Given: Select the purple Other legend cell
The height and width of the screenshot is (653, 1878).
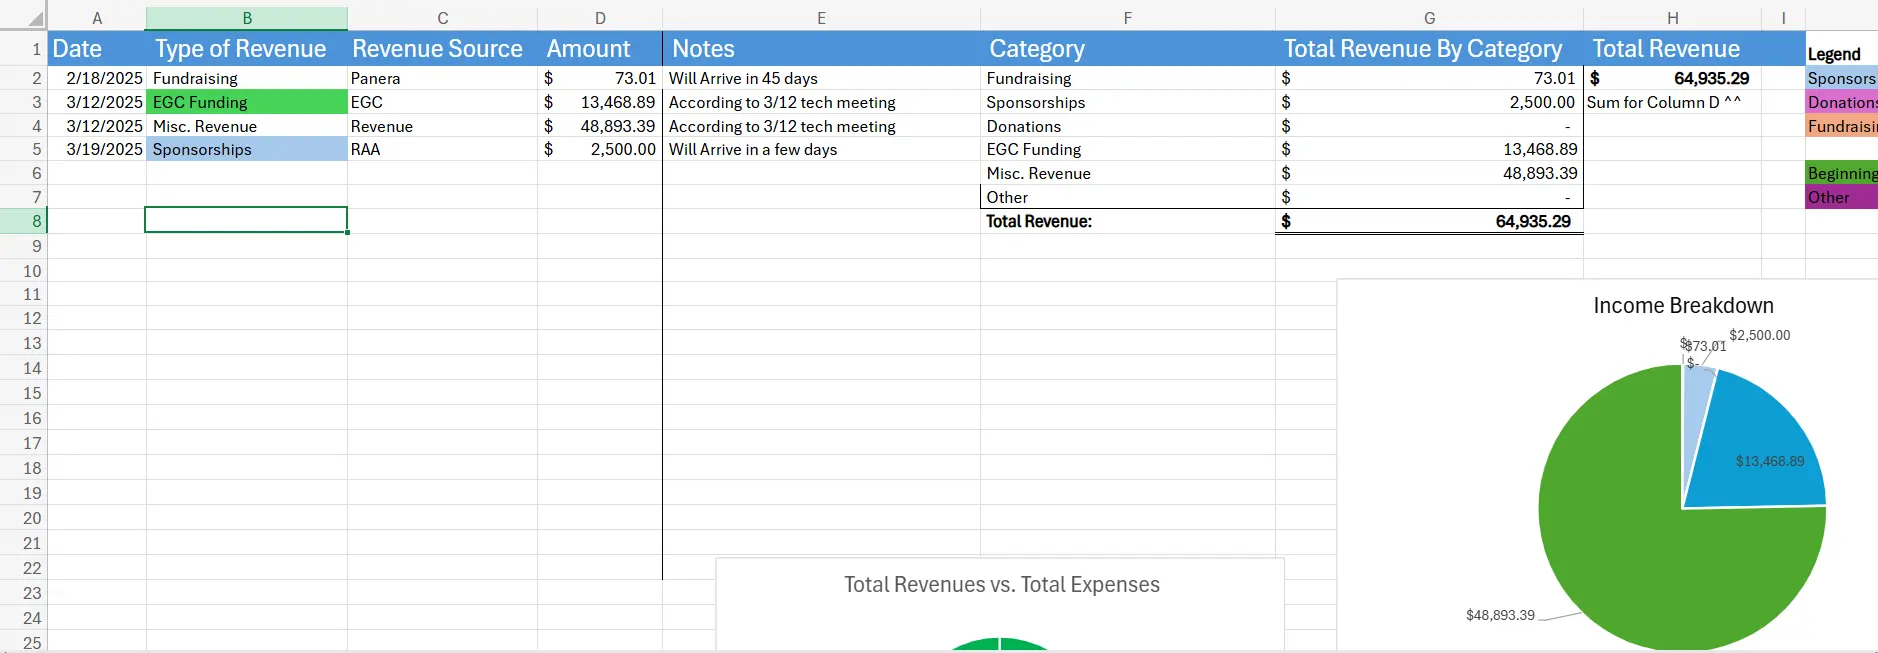Looking at the screenshot, I should (1840, 197).
